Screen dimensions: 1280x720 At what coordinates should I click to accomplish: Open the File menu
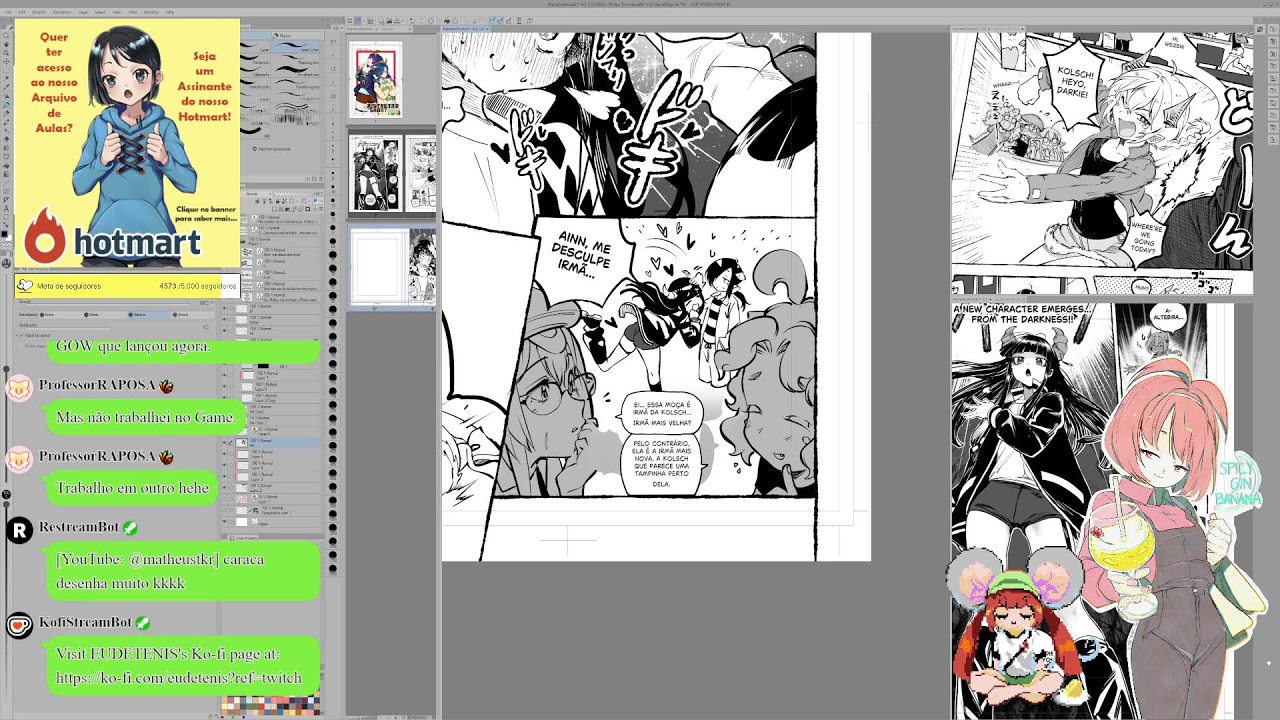coord(8,12)
